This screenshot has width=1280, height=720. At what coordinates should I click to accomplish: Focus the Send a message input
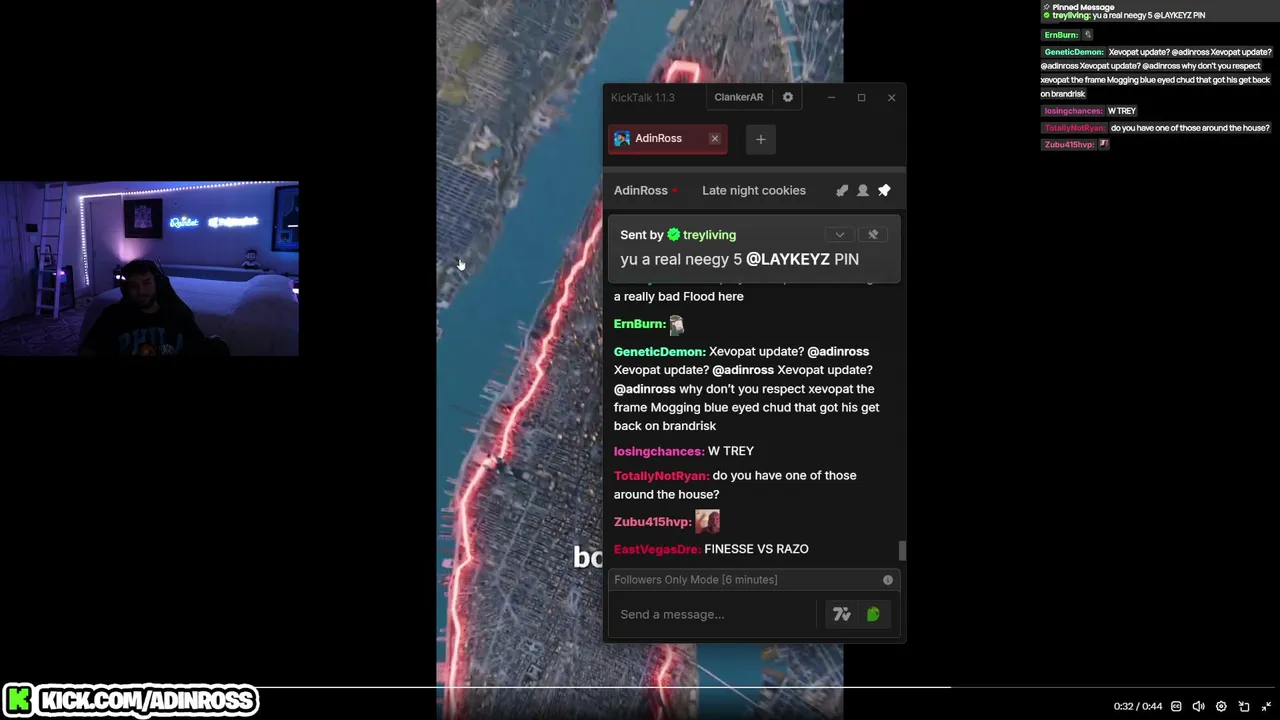[716, 614]
